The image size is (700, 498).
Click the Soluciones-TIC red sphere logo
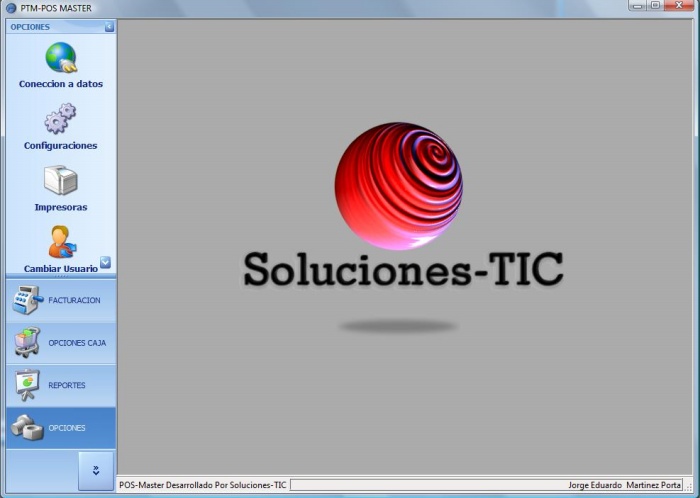399,186
